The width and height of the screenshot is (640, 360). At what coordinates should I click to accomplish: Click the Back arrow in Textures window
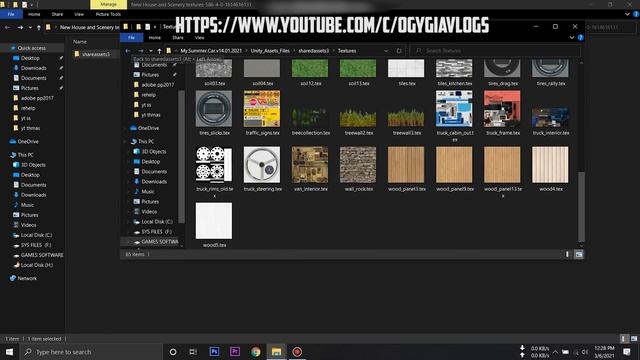[128, 51]
